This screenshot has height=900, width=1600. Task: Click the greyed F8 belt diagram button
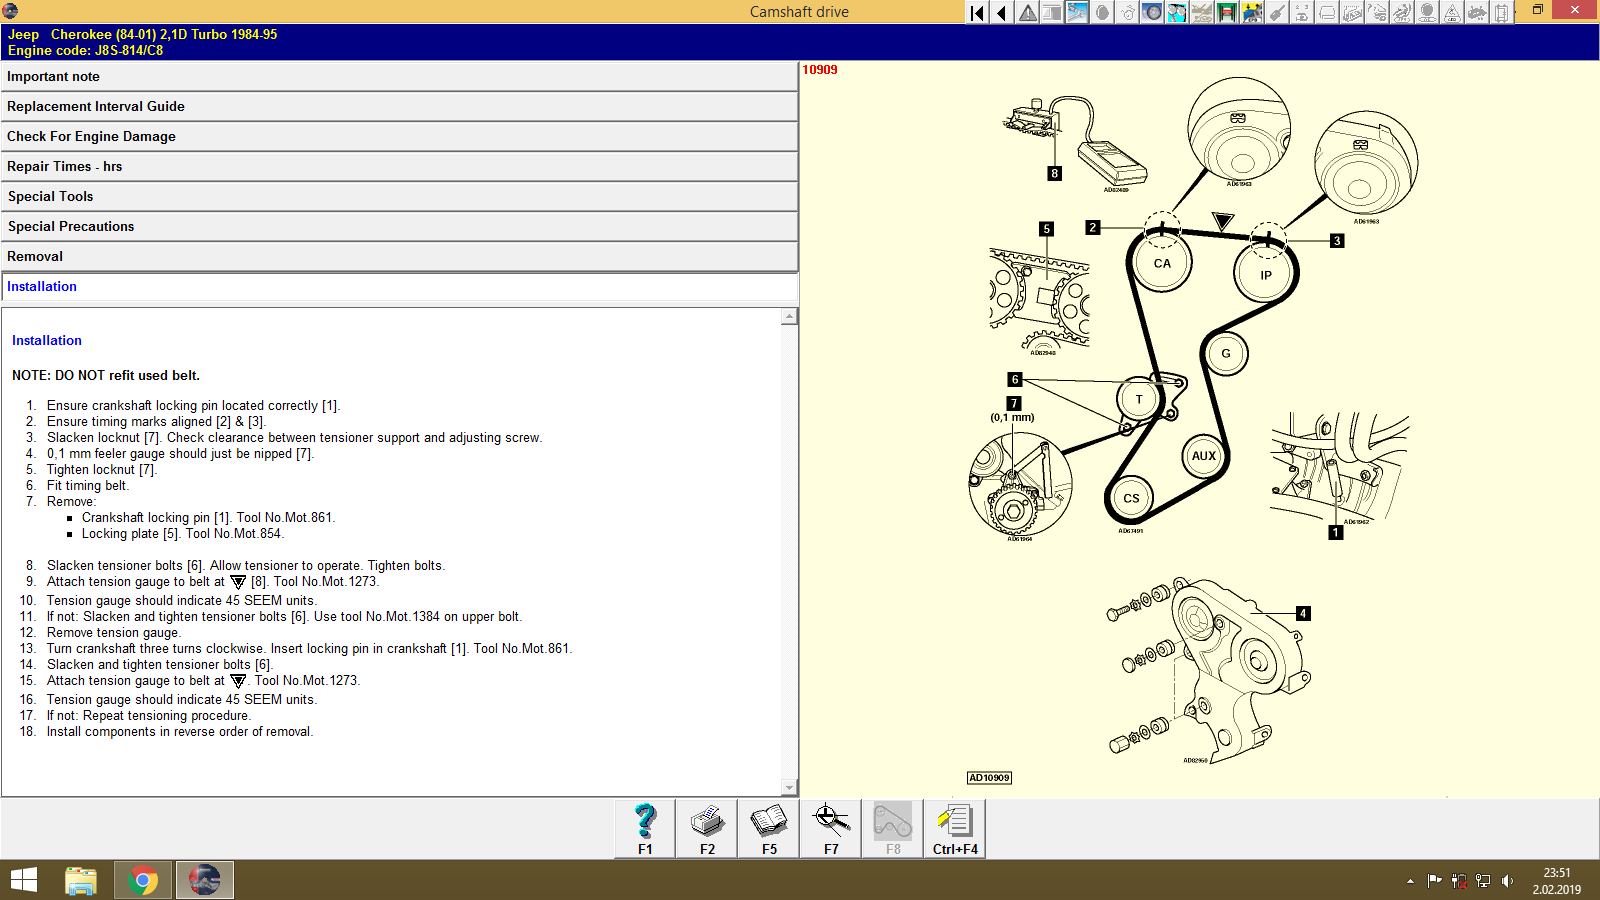890,826
